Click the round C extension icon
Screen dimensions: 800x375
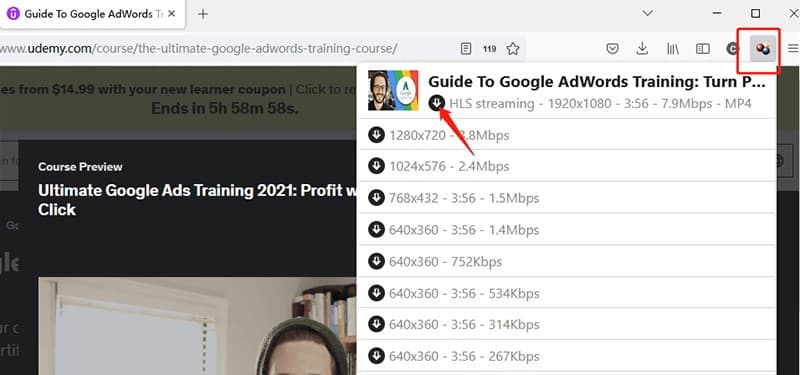tap(733, 49)
